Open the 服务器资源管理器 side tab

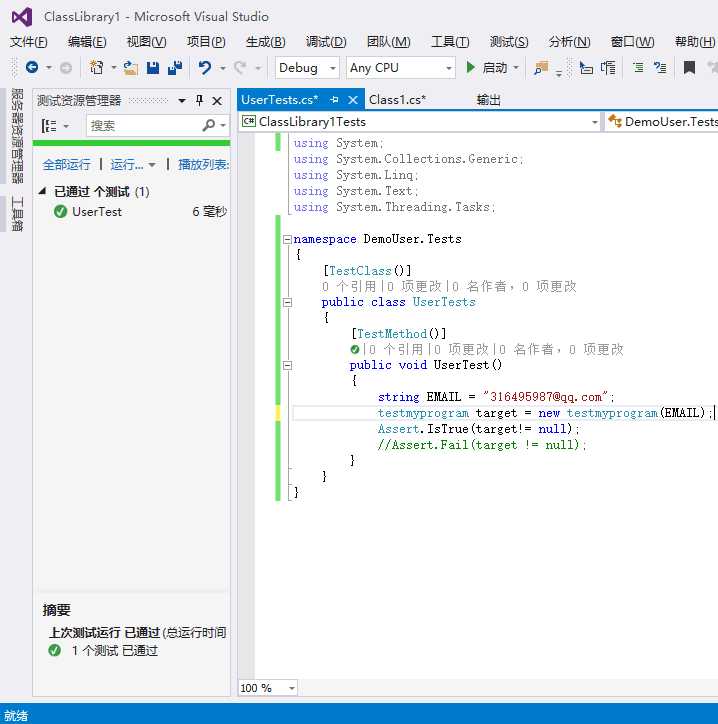17,135
